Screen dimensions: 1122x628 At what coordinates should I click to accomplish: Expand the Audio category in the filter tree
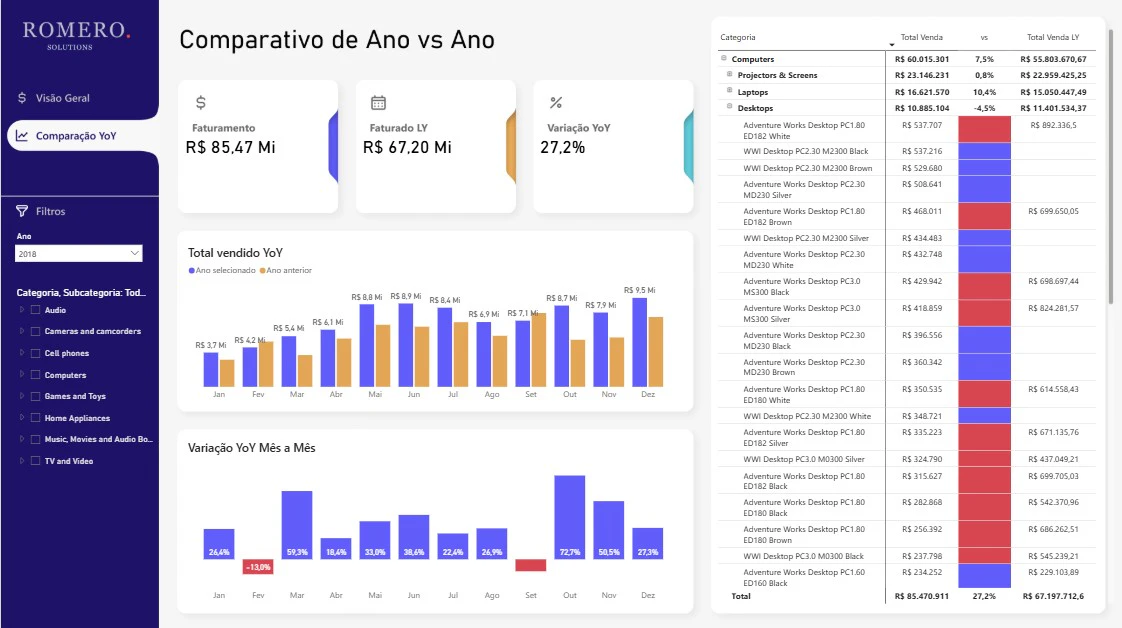[21, 310]
